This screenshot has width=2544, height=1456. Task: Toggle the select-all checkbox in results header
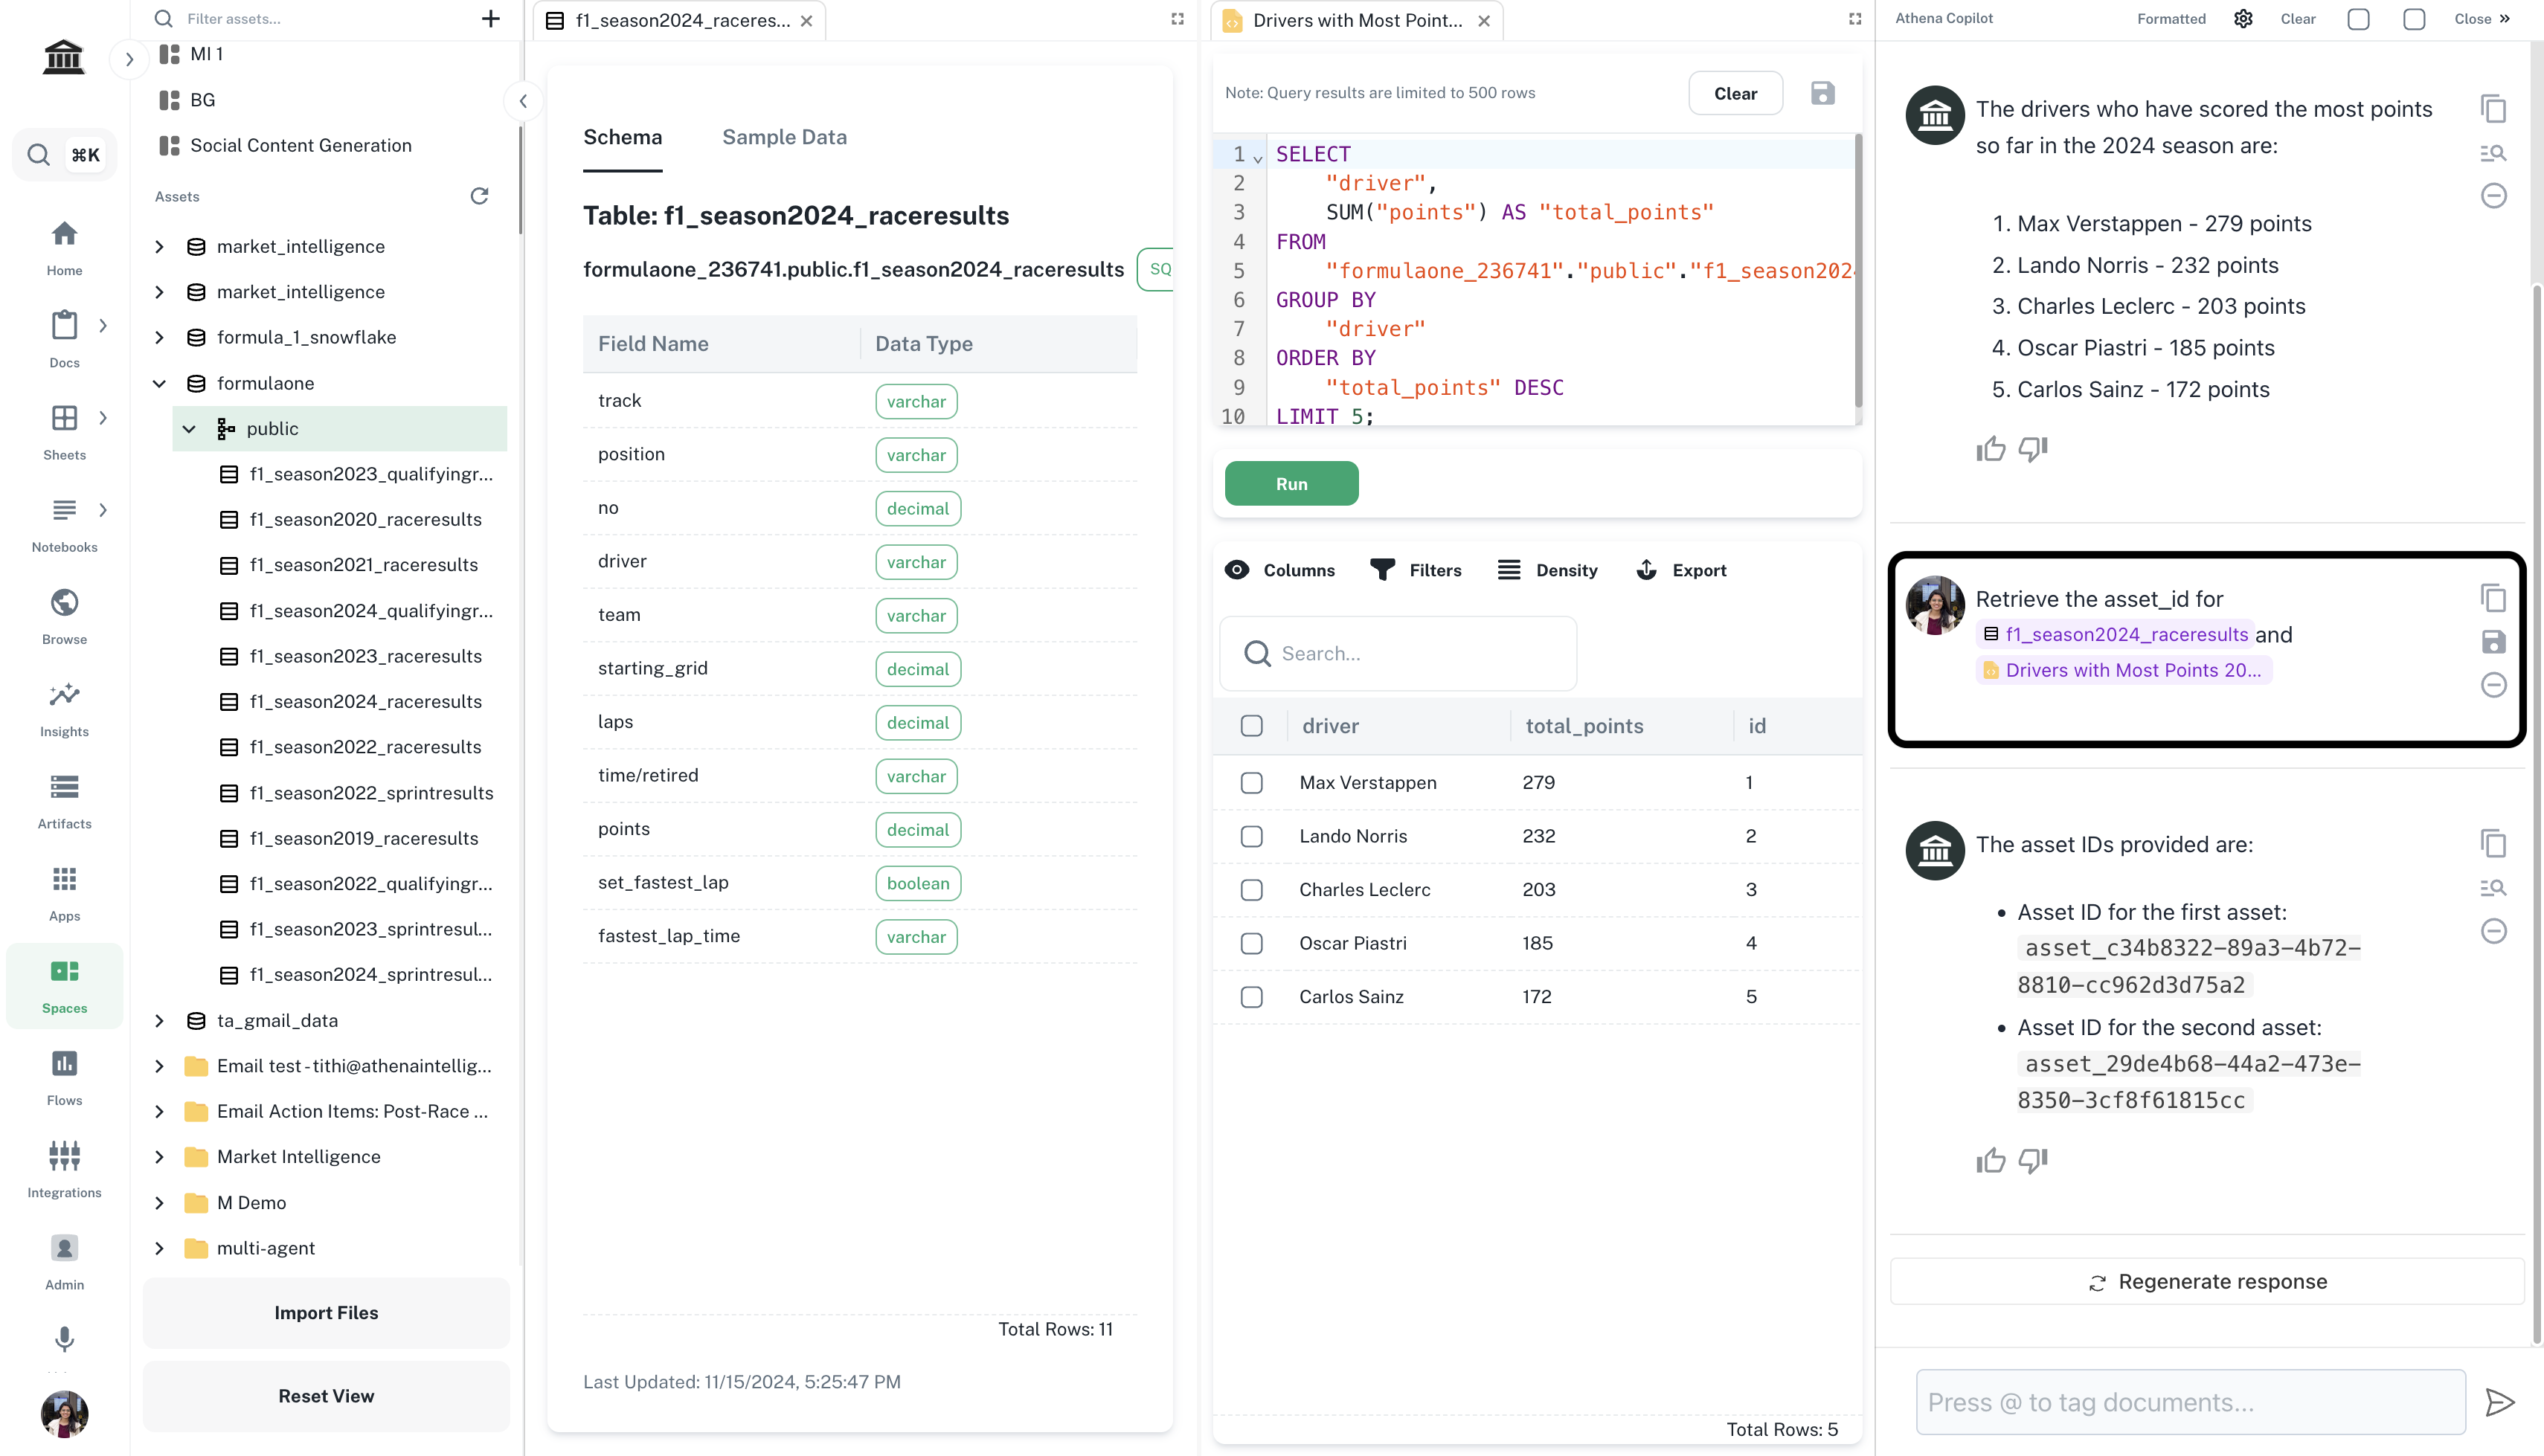coord(1251,726)
